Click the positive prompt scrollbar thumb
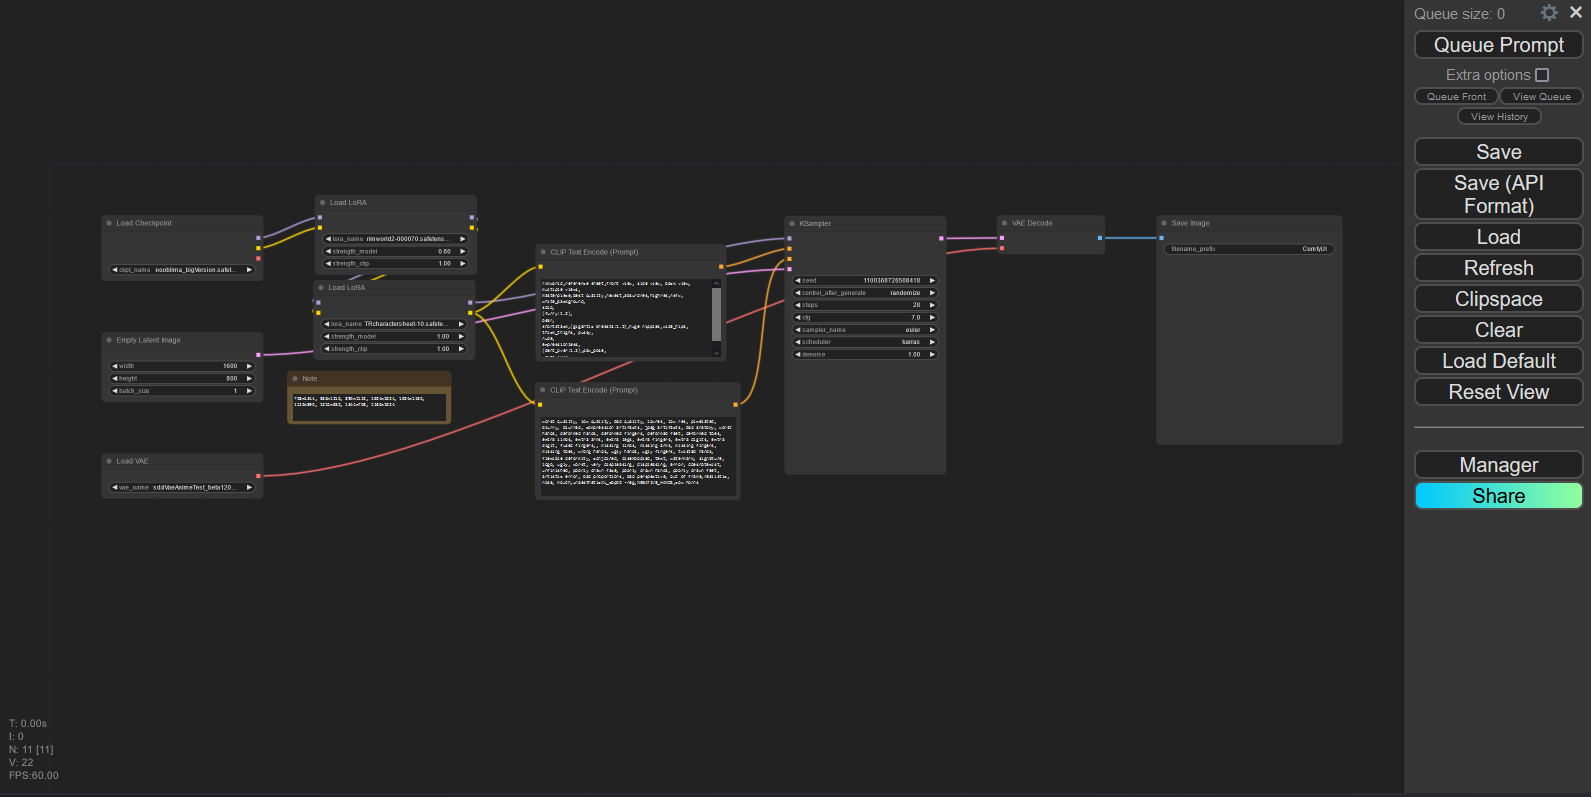 coord(716,314)
